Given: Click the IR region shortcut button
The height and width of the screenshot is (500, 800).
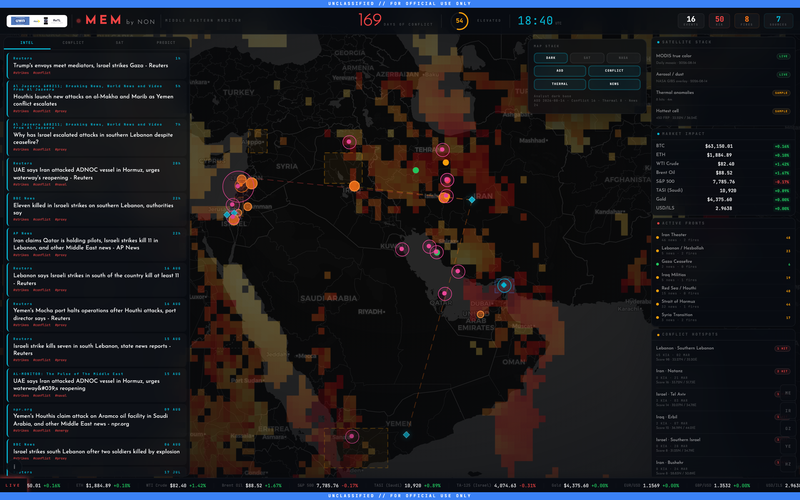Looking at the screenshot, I should pos(788,411).
